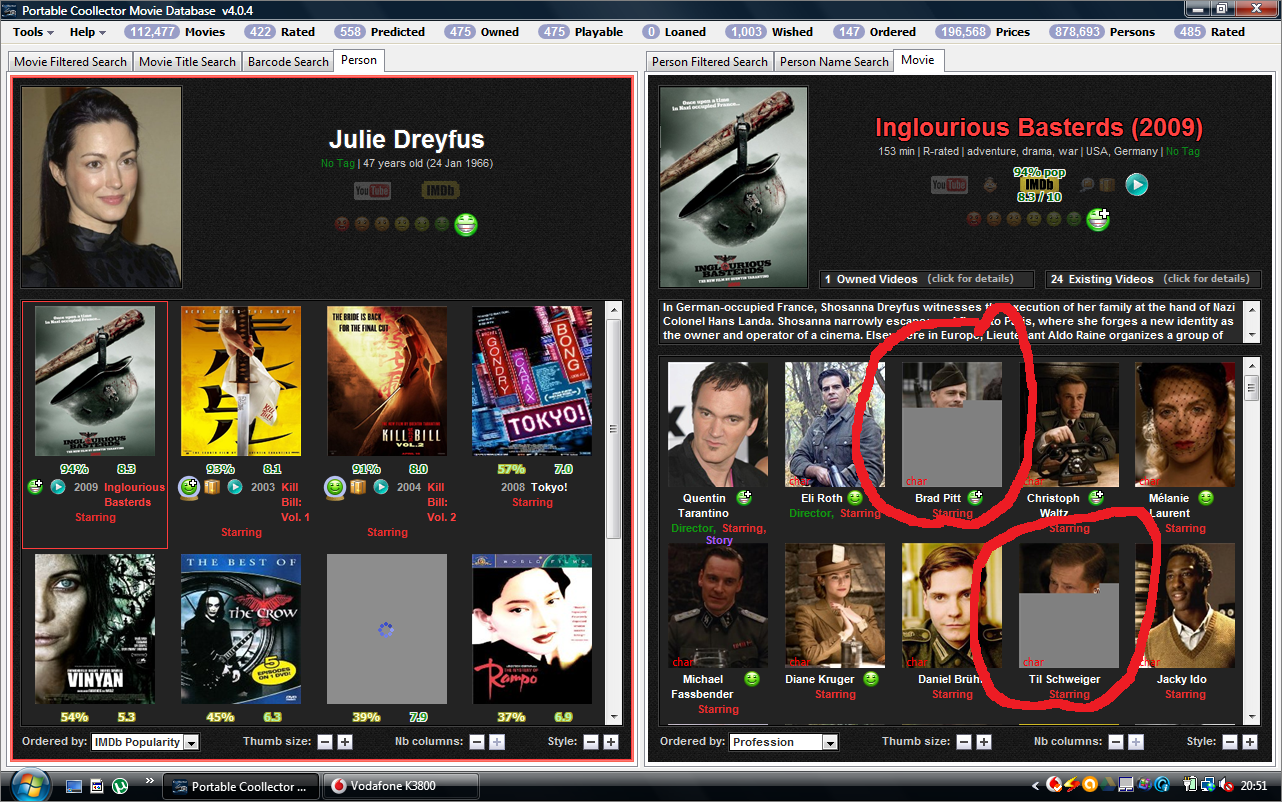Click 24 Existing Videos details button
This screenshot has height=802, width=1282.
pyautogui.click(x=1151, y=279)
